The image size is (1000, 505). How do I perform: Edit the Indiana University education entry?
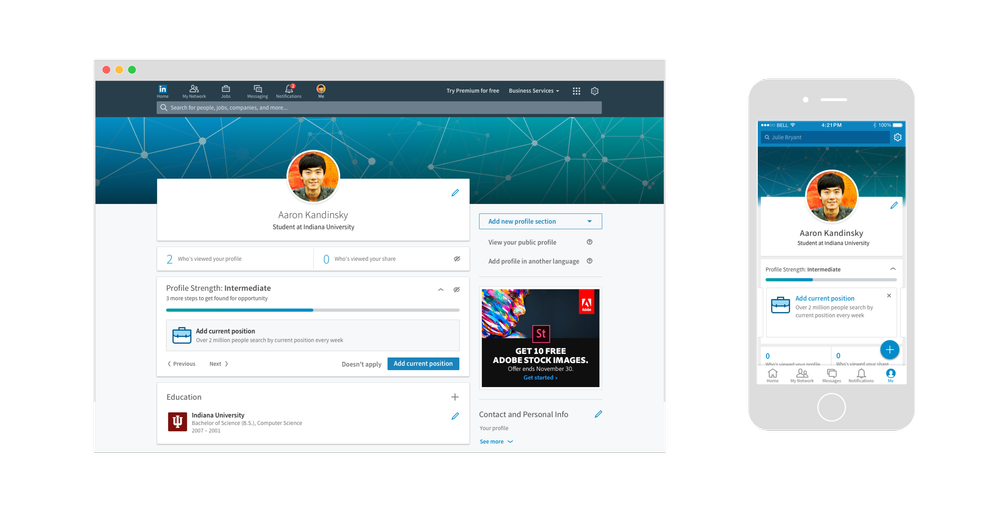click(x=455, y=416)
